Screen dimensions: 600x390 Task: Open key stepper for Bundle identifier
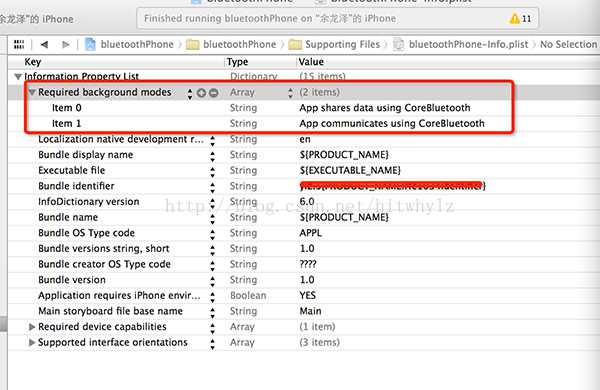tap(212, 187)
